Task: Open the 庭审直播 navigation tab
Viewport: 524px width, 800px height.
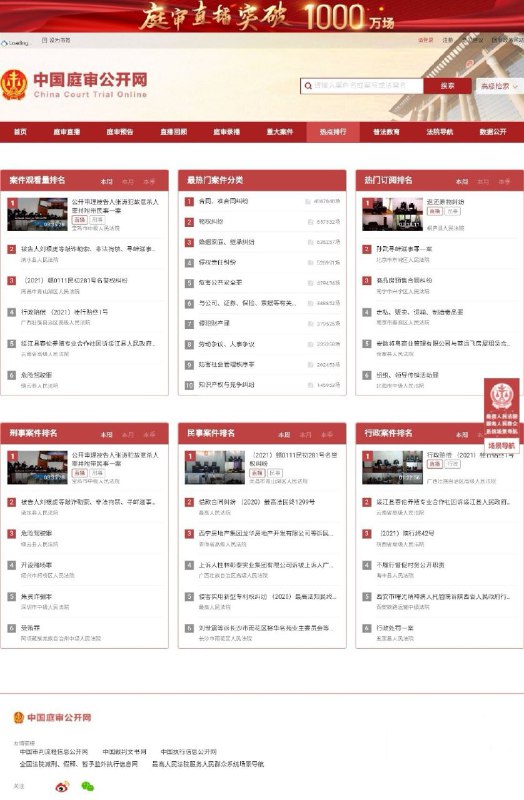Action: [x=67, y=132]
